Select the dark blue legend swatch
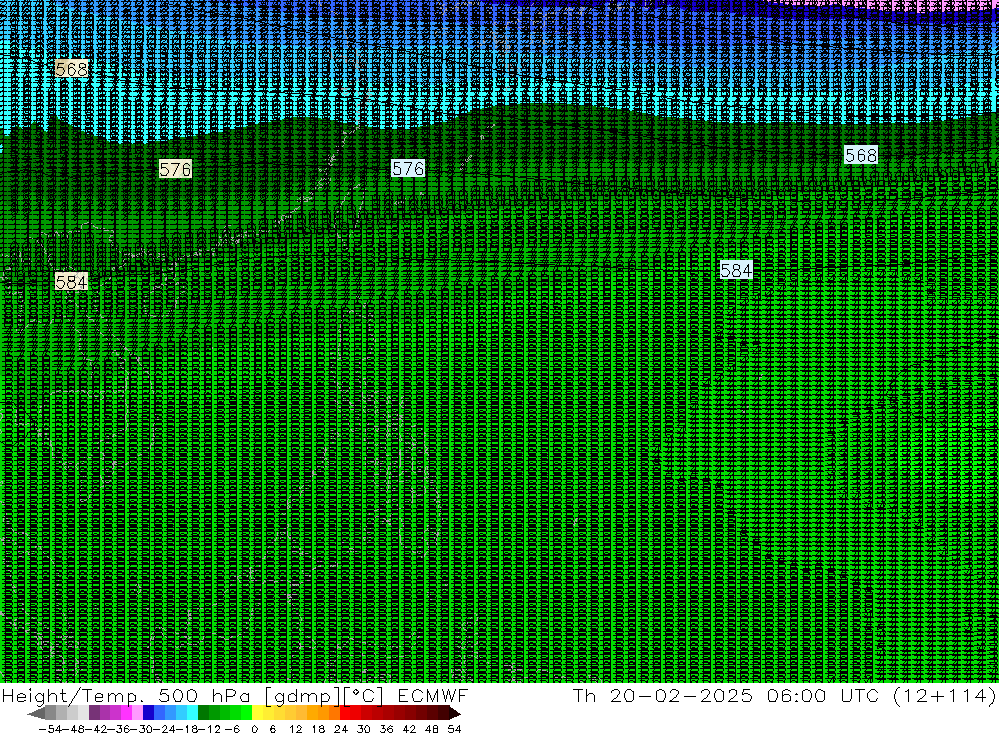 (x=148, y=713)
